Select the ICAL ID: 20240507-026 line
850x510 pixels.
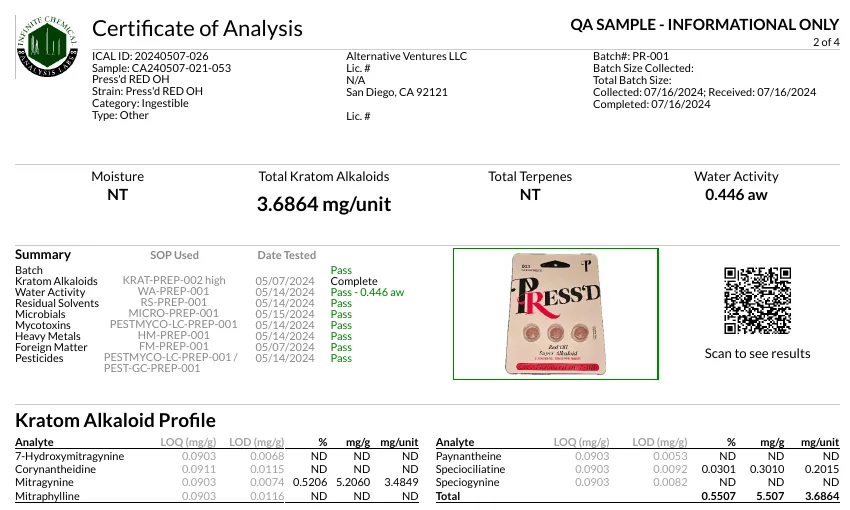point(150,56)
